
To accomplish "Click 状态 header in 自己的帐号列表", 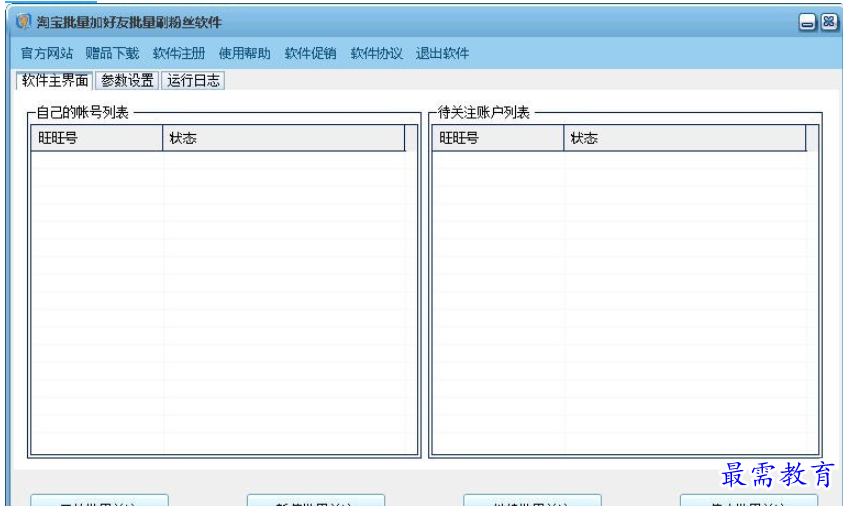I will tap(283, 138).
